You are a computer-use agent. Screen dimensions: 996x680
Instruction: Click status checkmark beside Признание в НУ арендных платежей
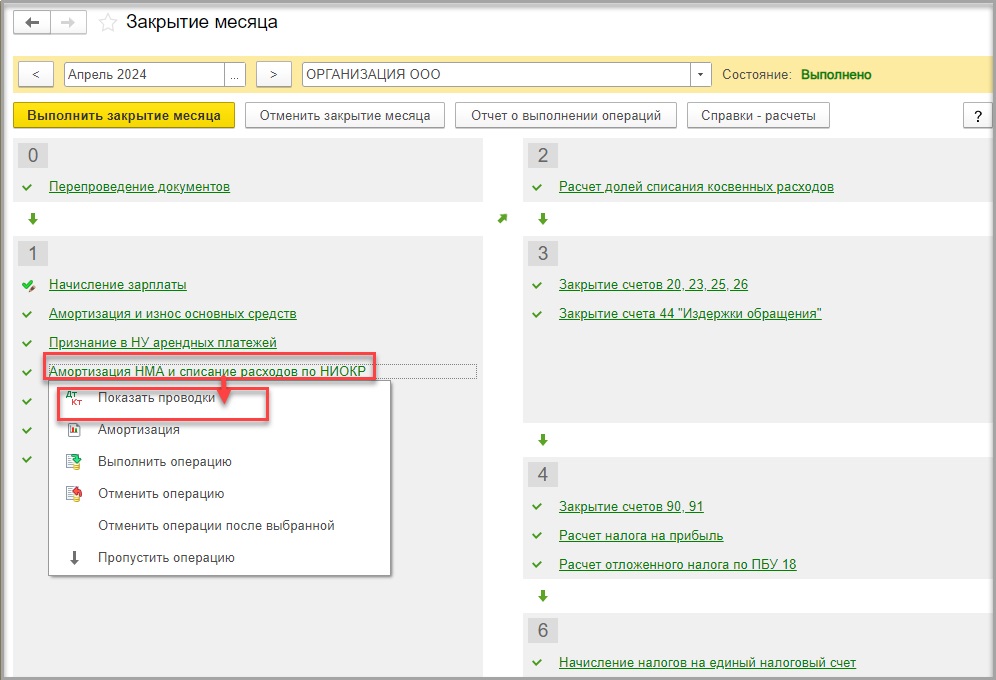pyautogui.click(x=27, y=343)
